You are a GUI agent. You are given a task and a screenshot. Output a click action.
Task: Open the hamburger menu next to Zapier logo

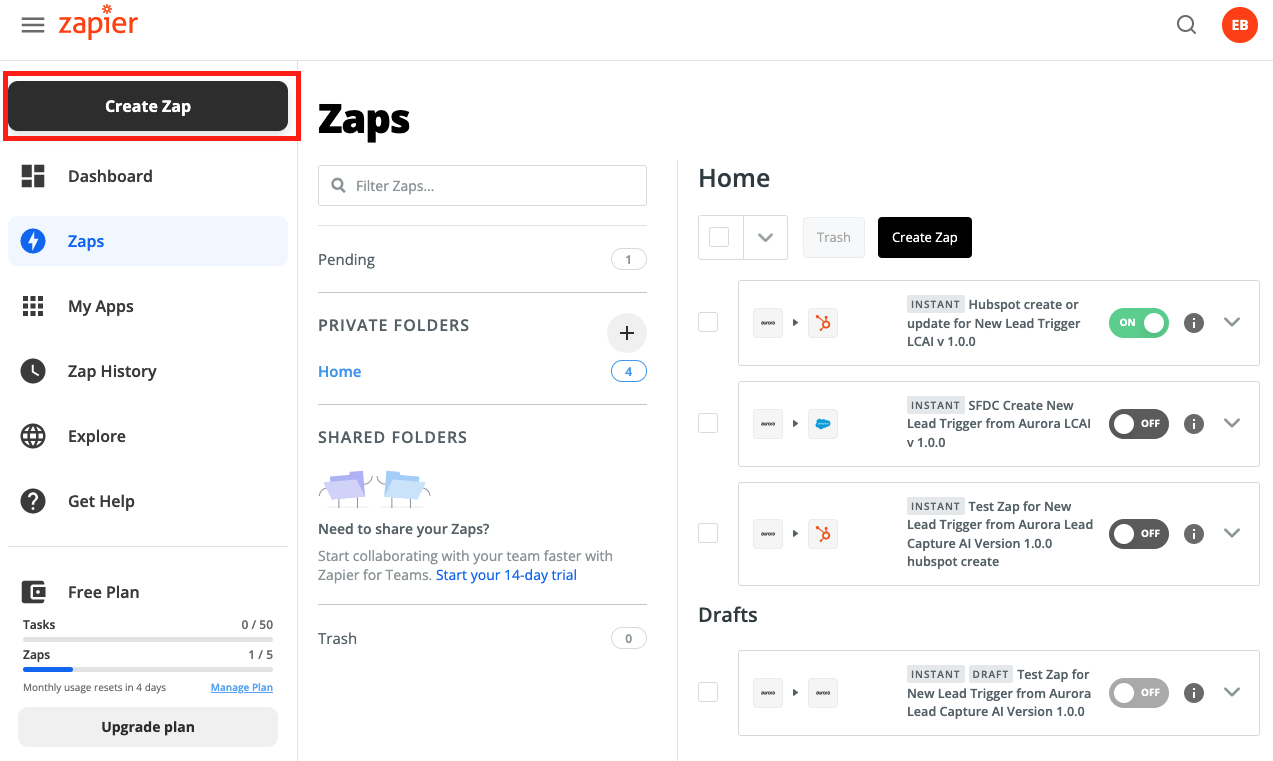(x=33, y=25)
